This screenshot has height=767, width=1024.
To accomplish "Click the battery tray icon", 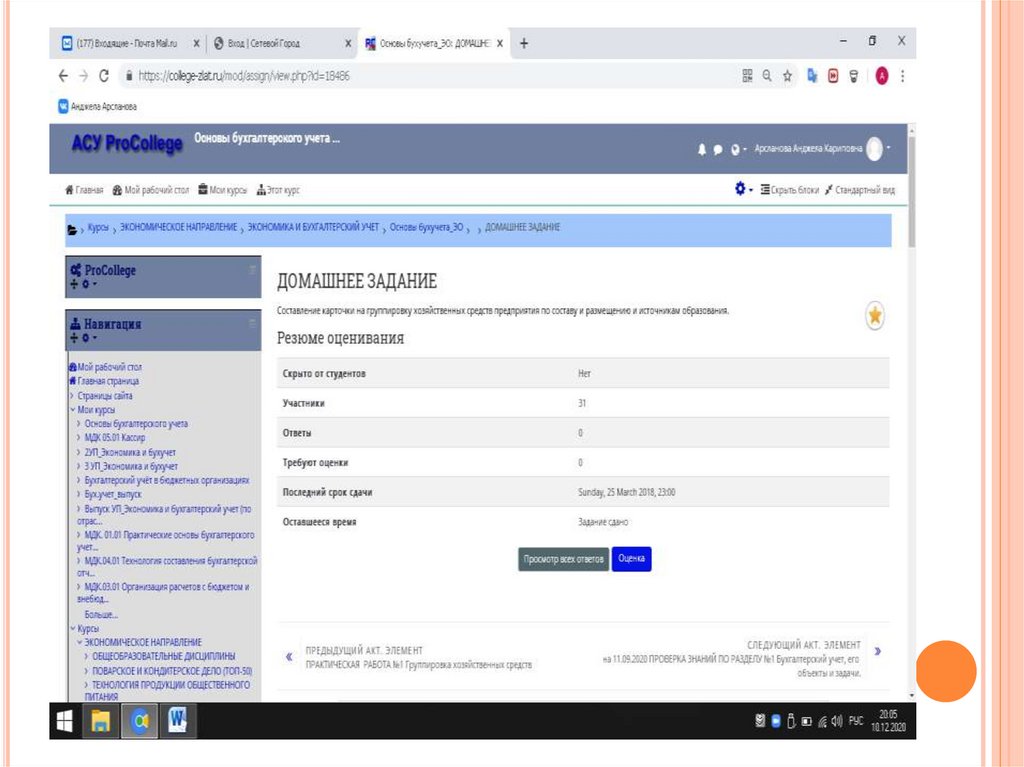I will point(807,721).
